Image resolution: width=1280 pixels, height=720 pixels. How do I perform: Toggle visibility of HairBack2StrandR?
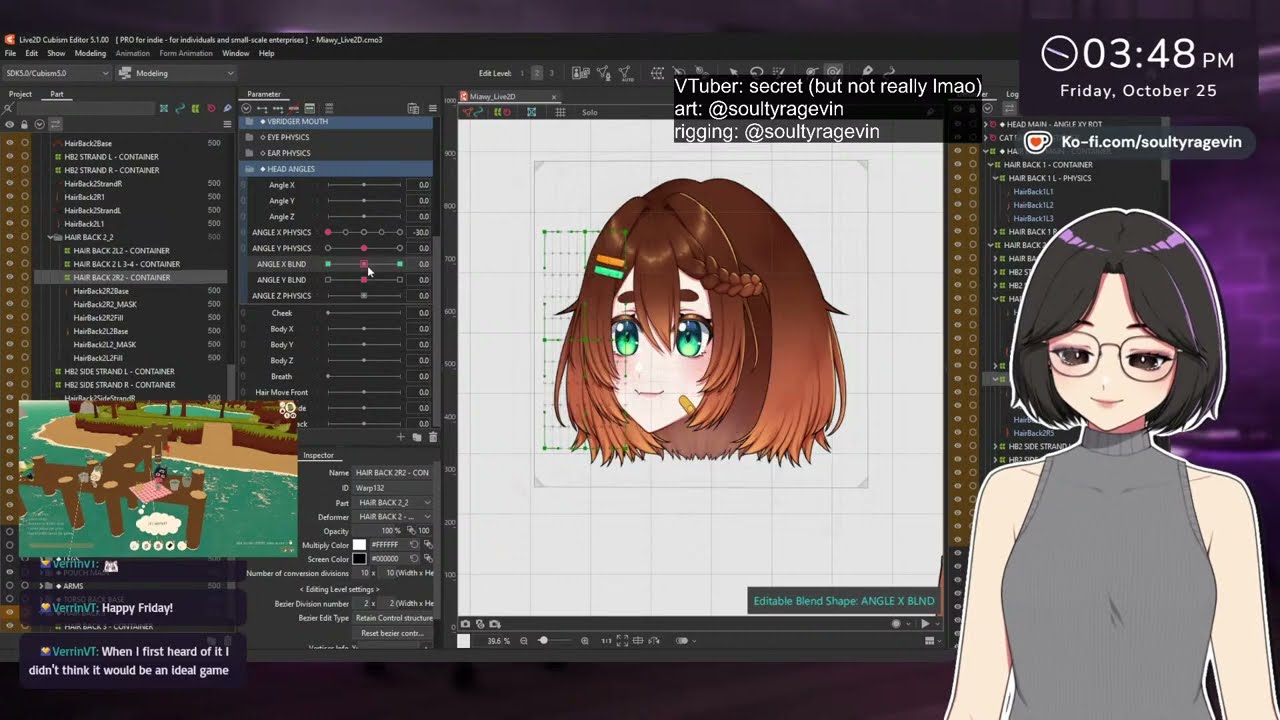[x=10, y=184]
